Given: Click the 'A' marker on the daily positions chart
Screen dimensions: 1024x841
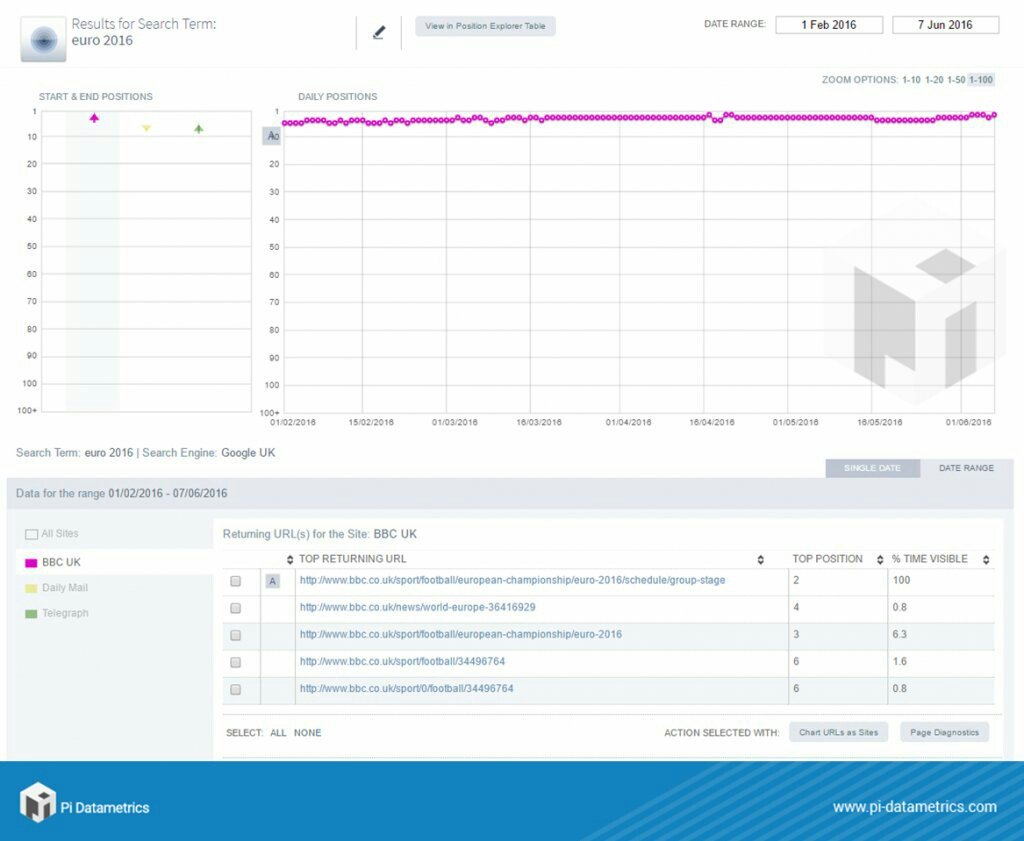Looking at the screenshot, I should (x=273, y=136).
